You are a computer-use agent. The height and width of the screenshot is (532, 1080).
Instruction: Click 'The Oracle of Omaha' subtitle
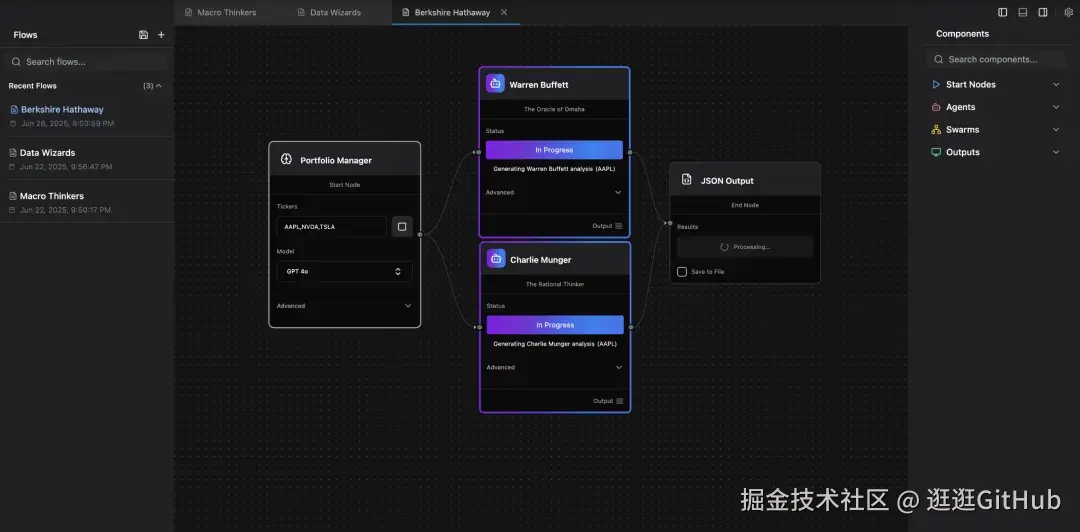tap(554, 109)
